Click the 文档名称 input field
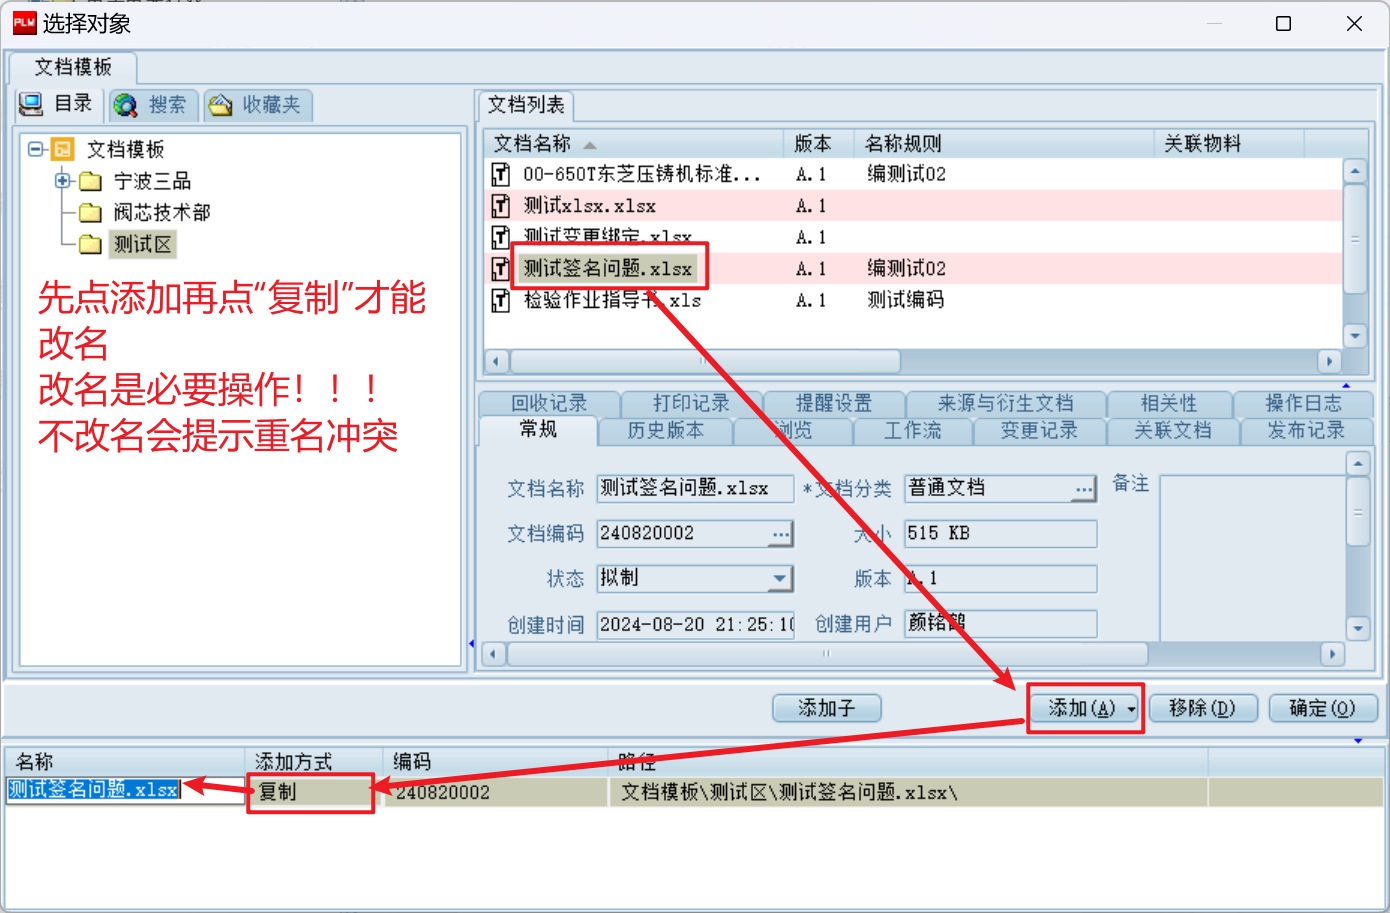Screen dimensions: 1390x913 click(x=695, y=488)
